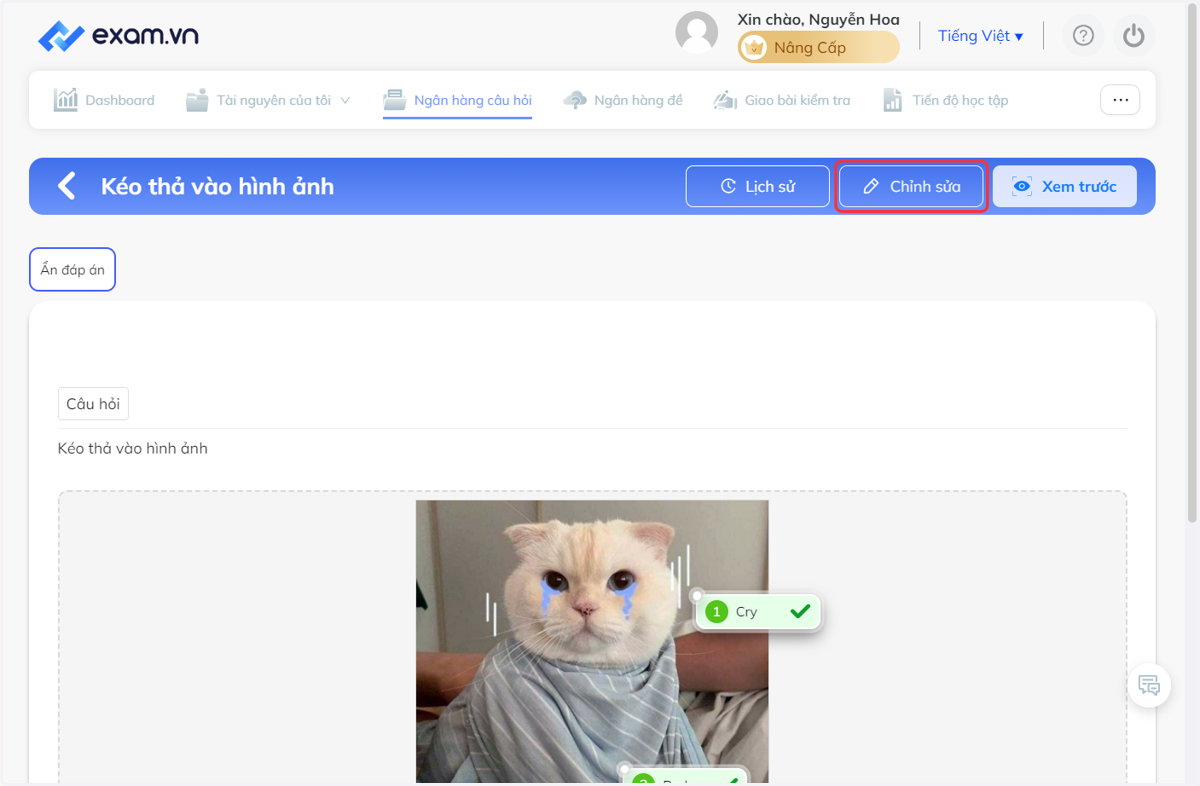Click the green checkmark on Cry
The height and width of the screenshot is (786, 1200).
tap(800, 611)
